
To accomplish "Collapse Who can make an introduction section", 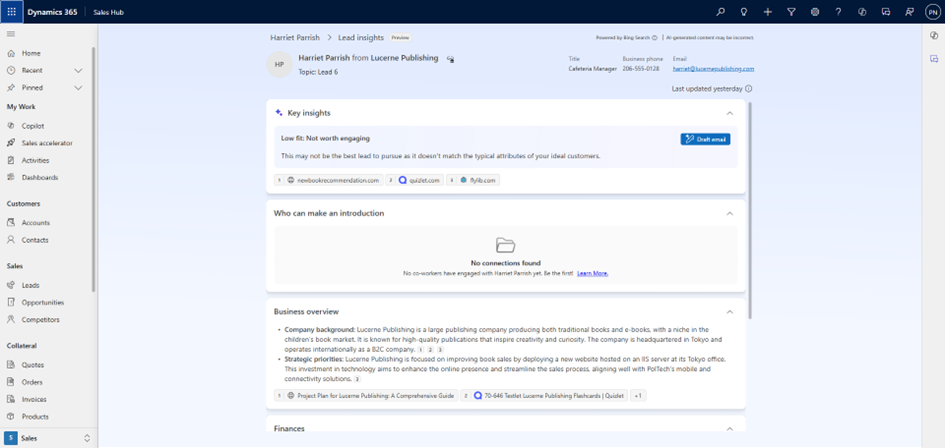I will [x=730, y=213].
